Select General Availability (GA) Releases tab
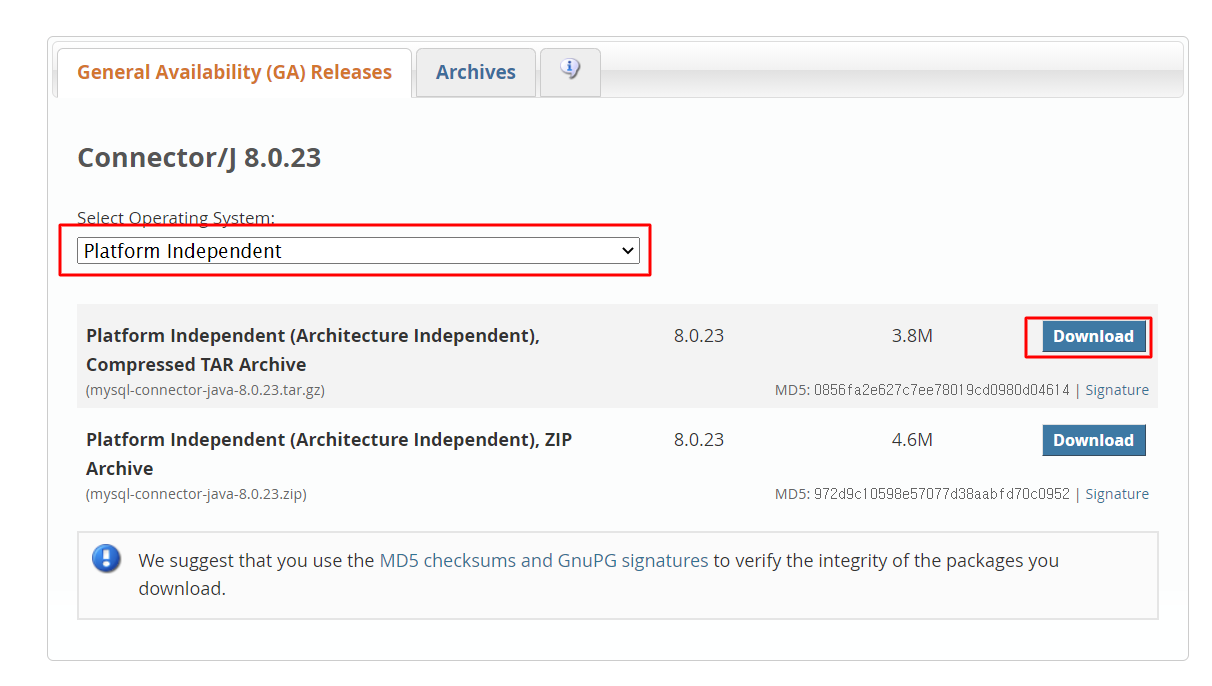1212x686 pixels. 234,72
